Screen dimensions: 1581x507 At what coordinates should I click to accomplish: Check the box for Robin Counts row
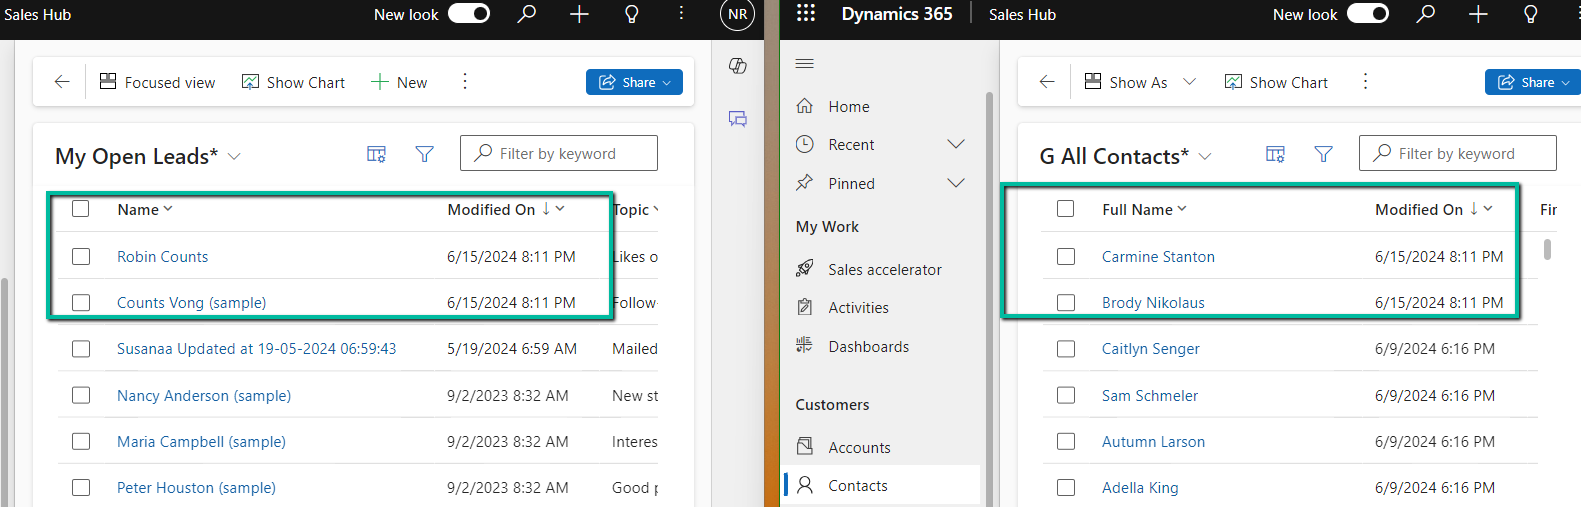pos(81,257)
